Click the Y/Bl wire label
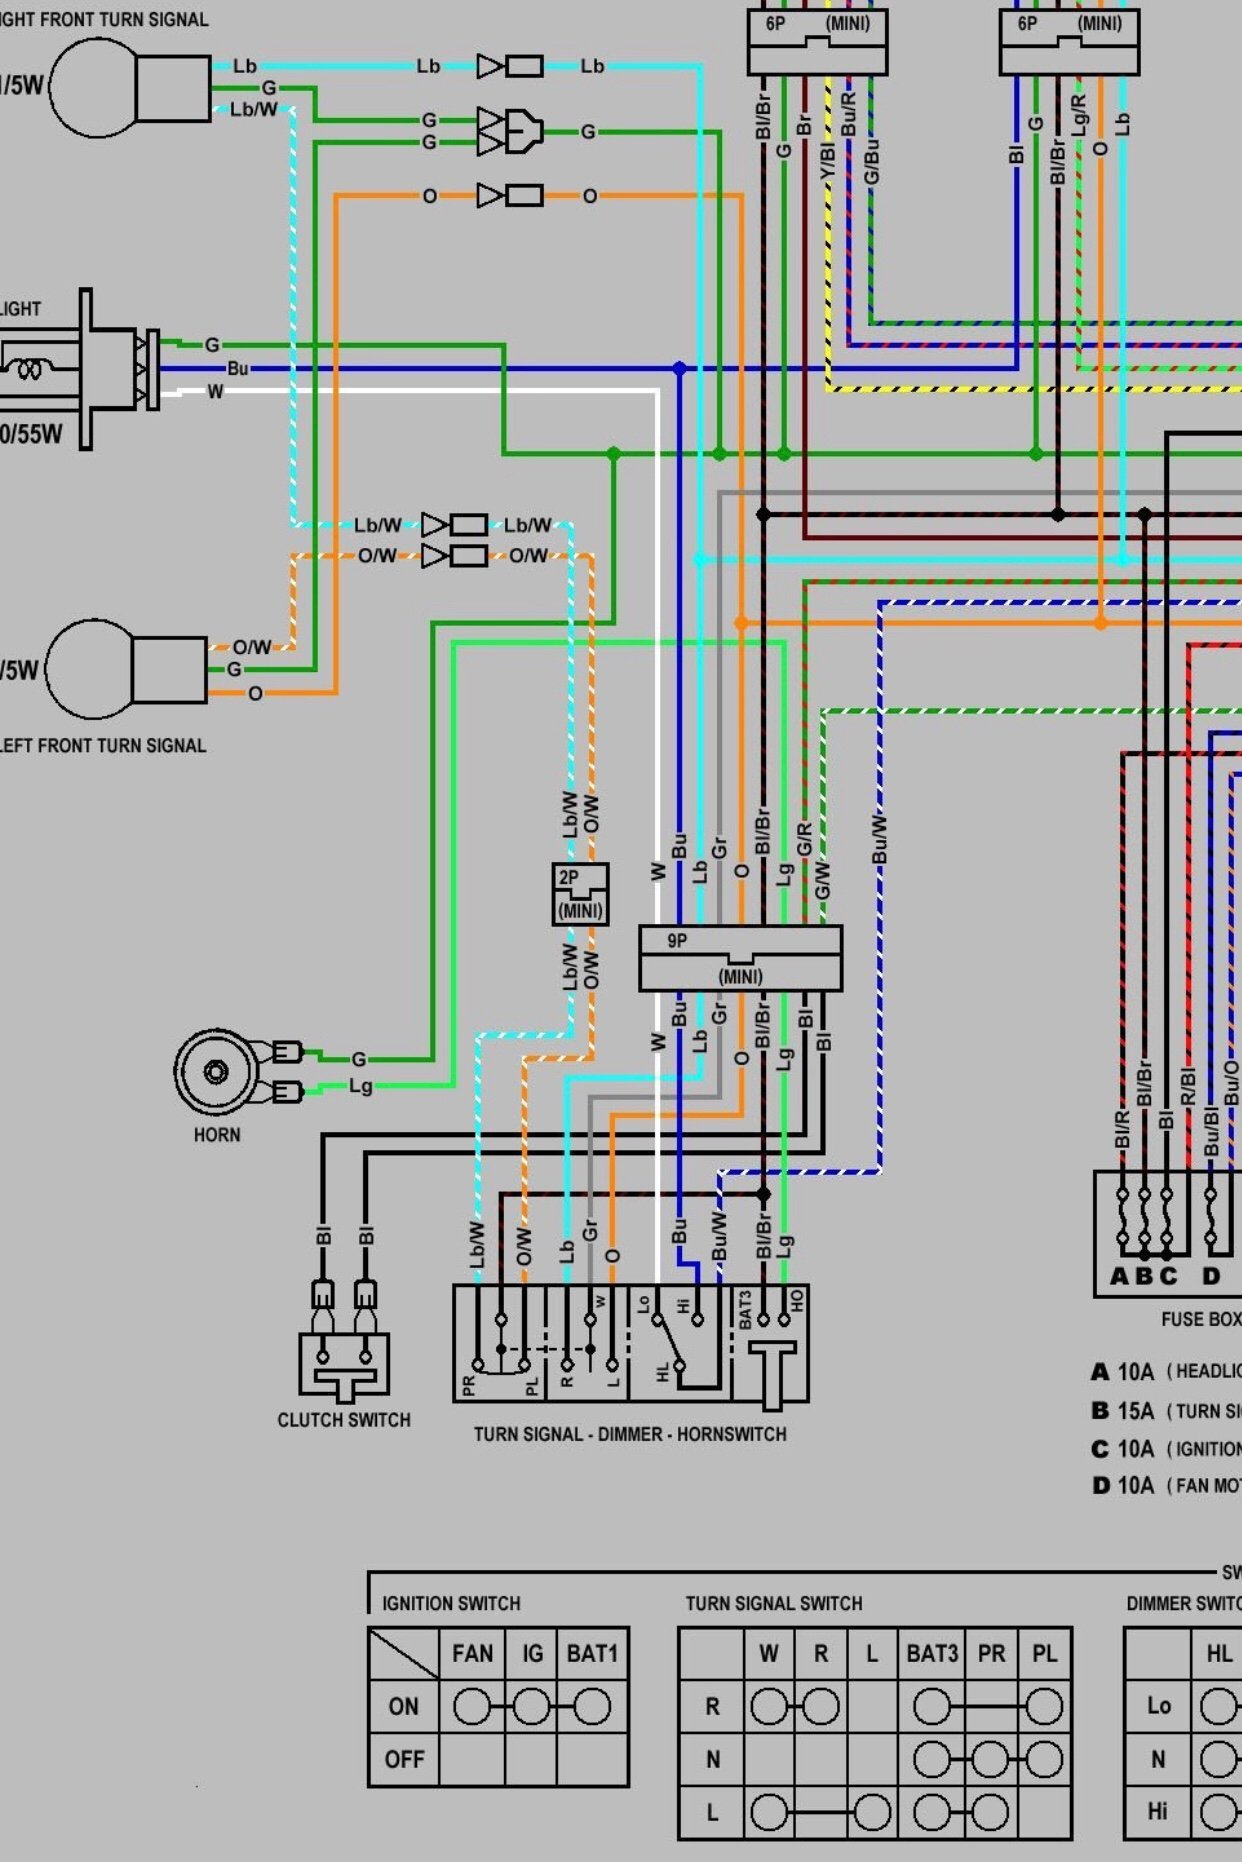This screenshot has width=1242, height=1862. [x=827, y=160]
